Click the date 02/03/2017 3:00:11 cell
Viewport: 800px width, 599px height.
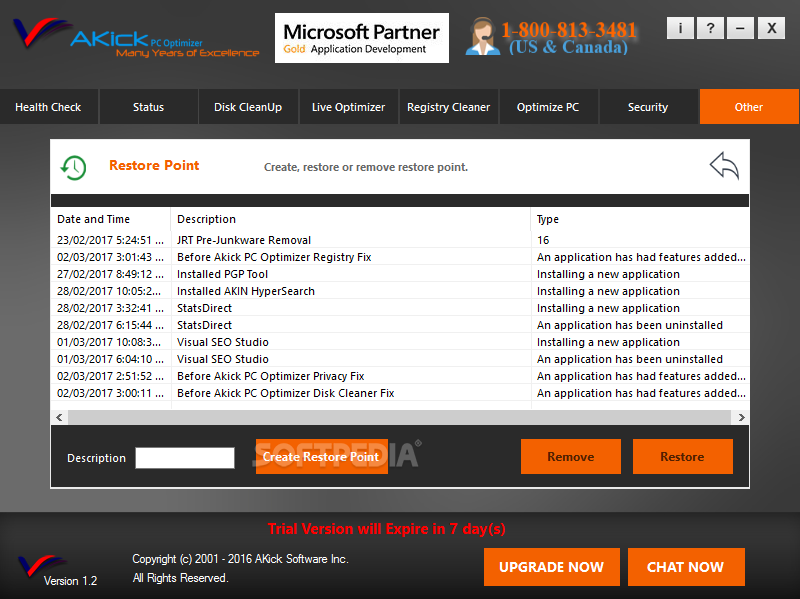point(111,393)
